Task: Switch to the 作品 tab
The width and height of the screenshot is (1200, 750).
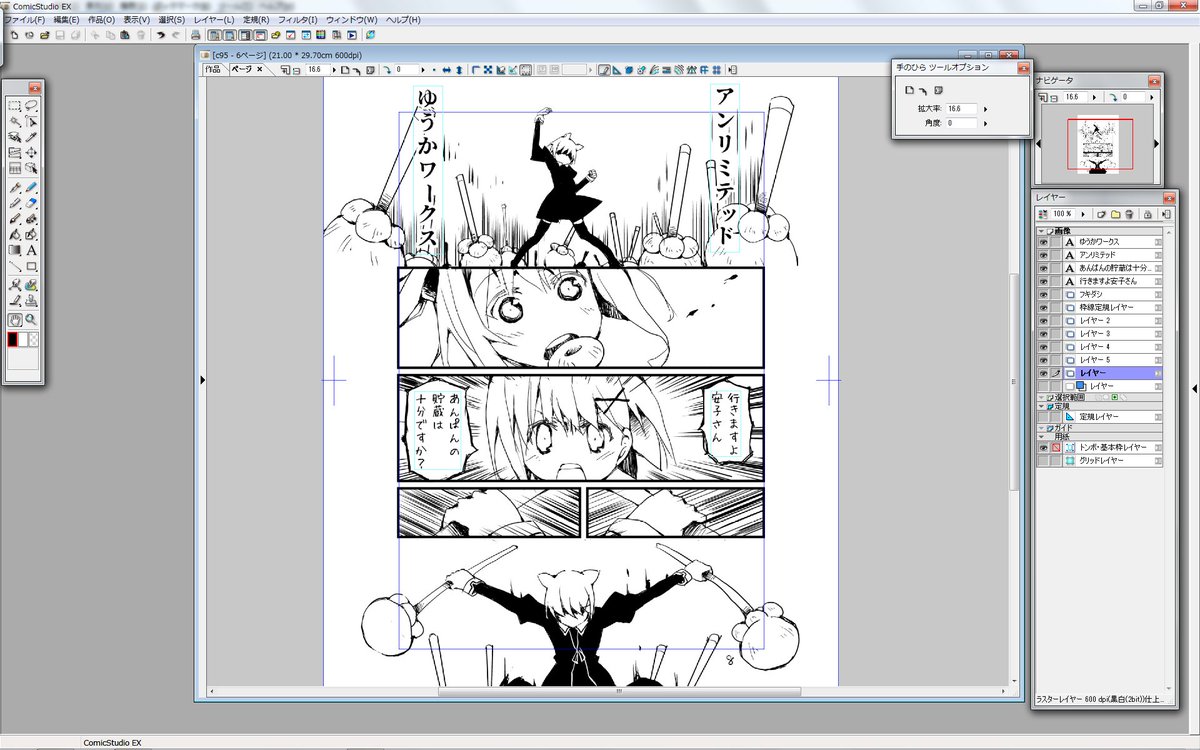Action: [213, 70]
